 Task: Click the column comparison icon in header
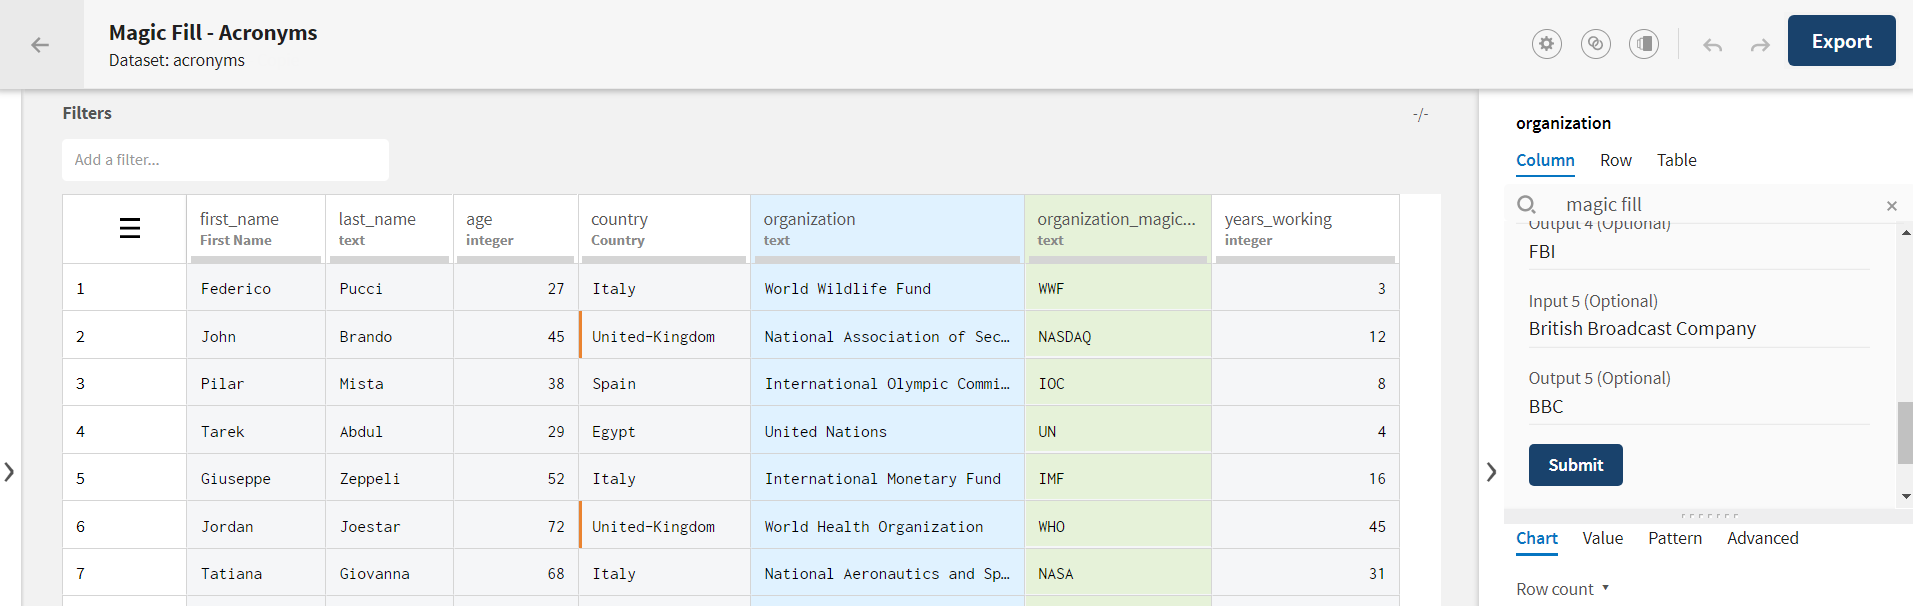pos(1643,44)
